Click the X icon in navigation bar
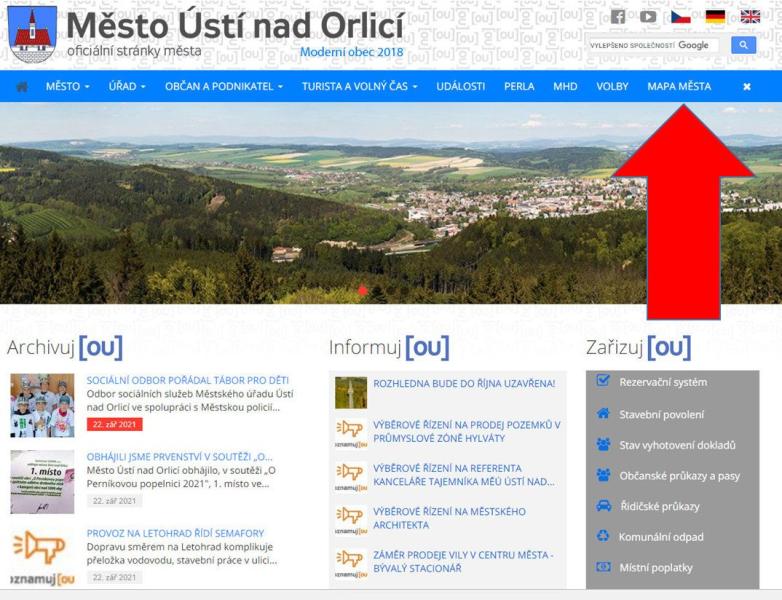Screen dimensions: 782x600 [746, 87]
